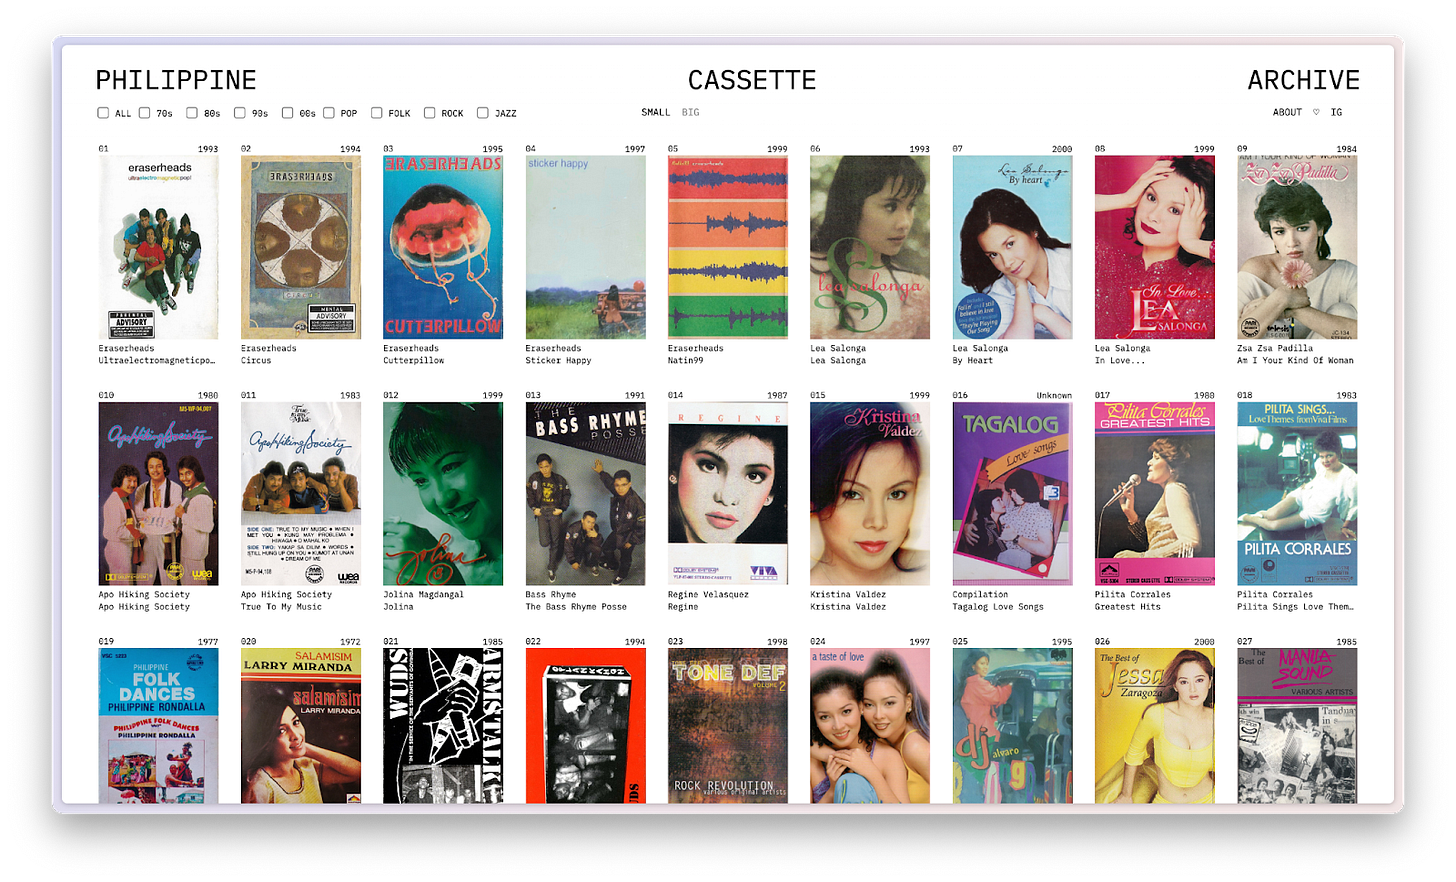View the A Taste of Love cover

click(870, 726)
